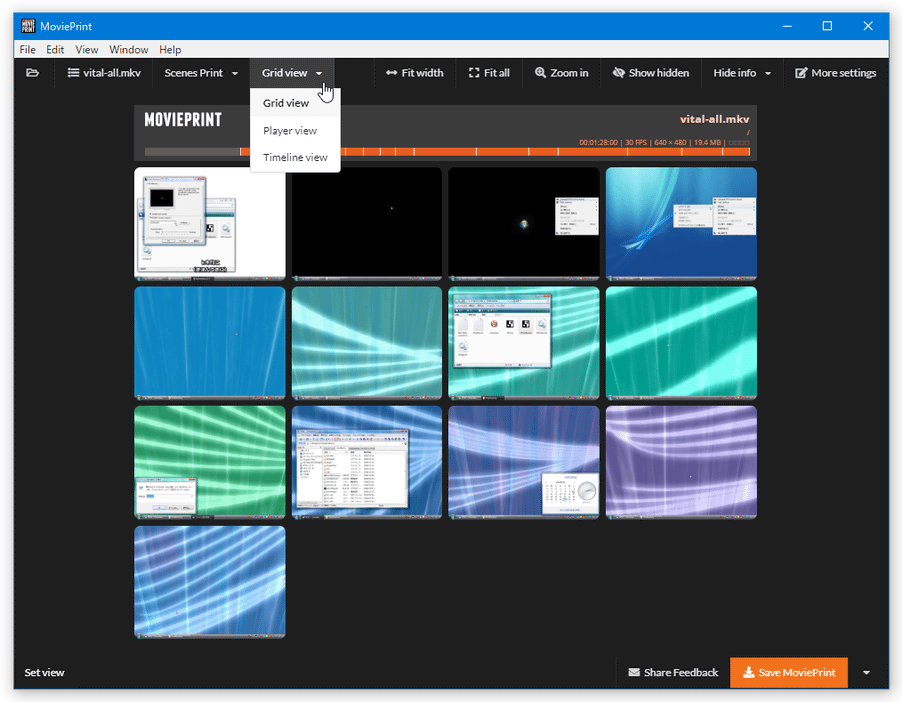Viewport: 902px width, 702px height.
Task: Click the open folder icon in the toolbar
Action: 33,73
